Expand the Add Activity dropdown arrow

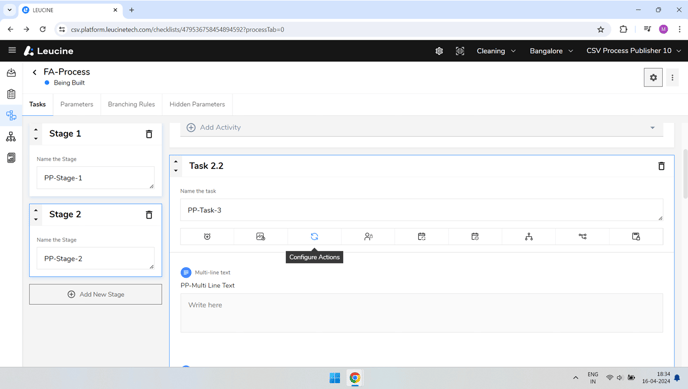[652, 128]
